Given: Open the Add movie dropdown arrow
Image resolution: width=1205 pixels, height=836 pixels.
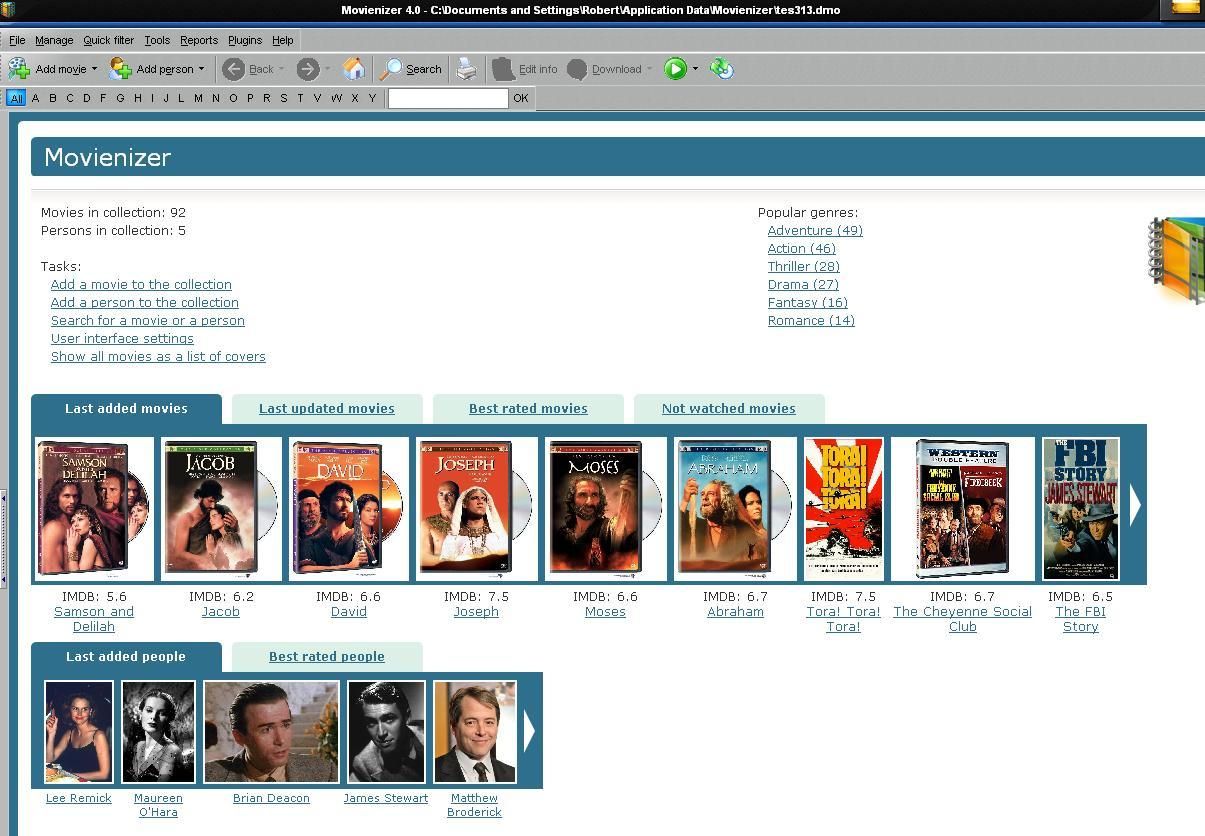Looking at the screenshot, I should pos(94,69).
